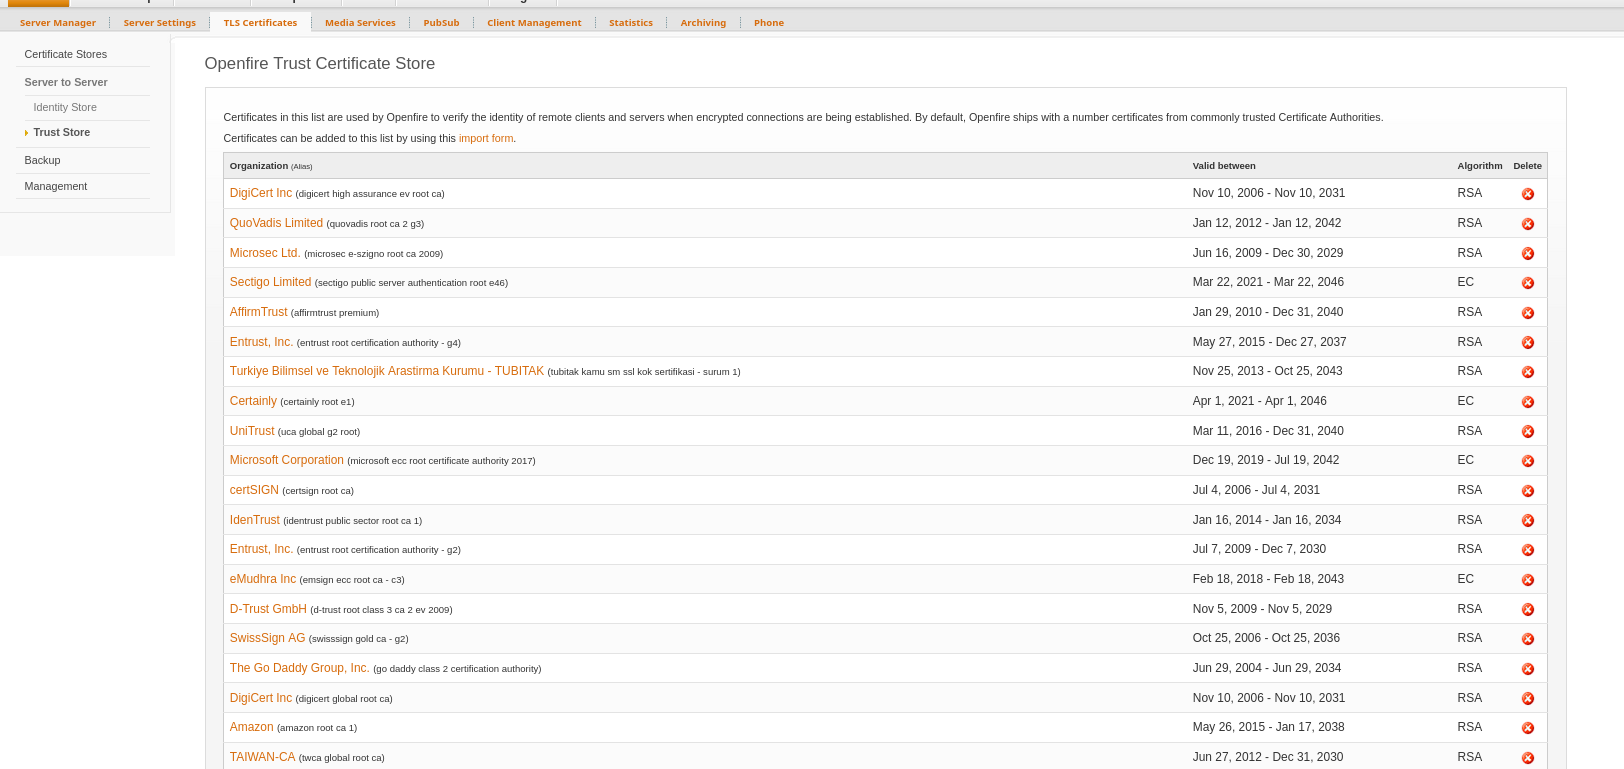Switch to the Media Services tab

point(360,23)
